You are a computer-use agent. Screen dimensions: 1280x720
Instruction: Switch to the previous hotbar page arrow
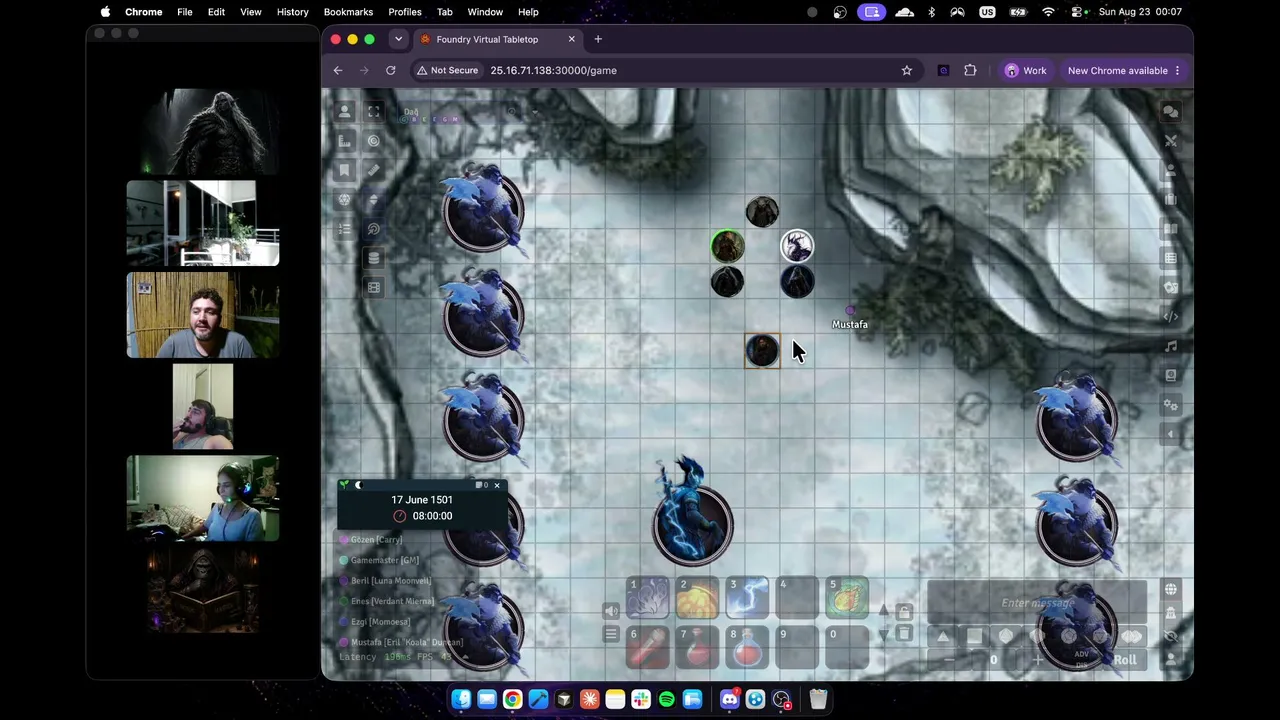coord(884,610)
